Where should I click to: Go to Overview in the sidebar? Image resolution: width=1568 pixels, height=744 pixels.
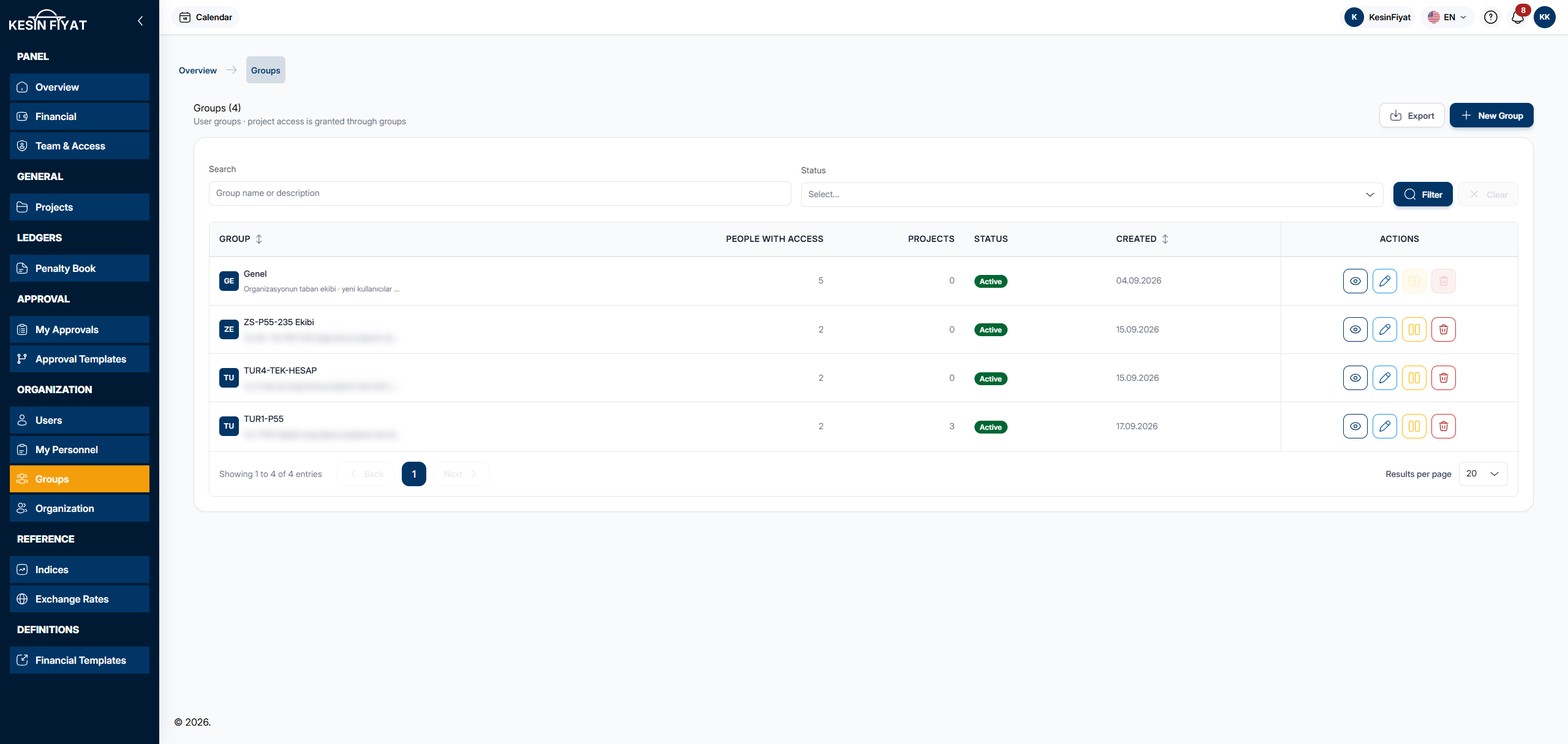pos(79,87)
